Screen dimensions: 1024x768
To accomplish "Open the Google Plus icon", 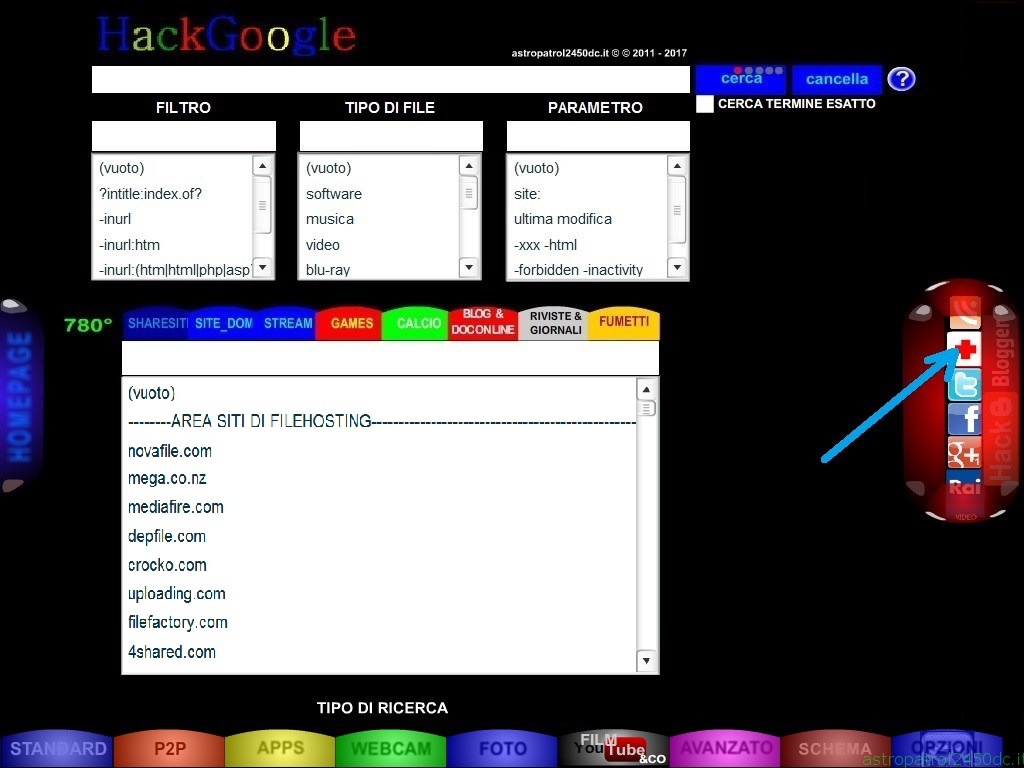I will point(965,453).
